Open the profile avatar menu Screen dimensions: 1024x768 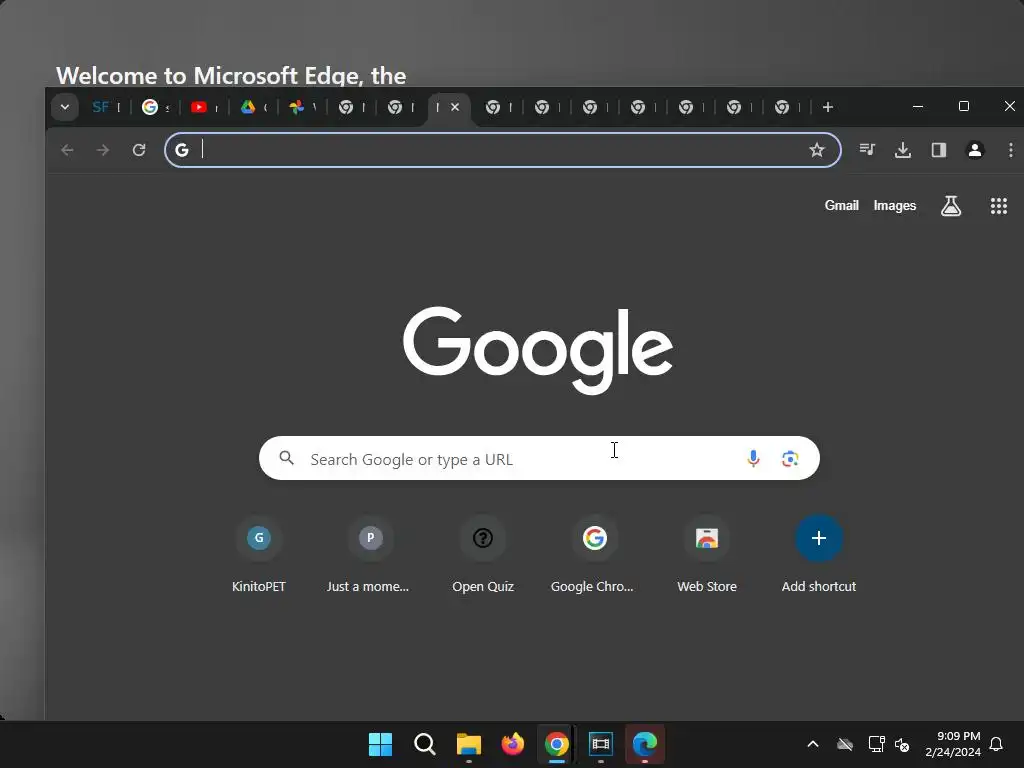coord(975,150)
